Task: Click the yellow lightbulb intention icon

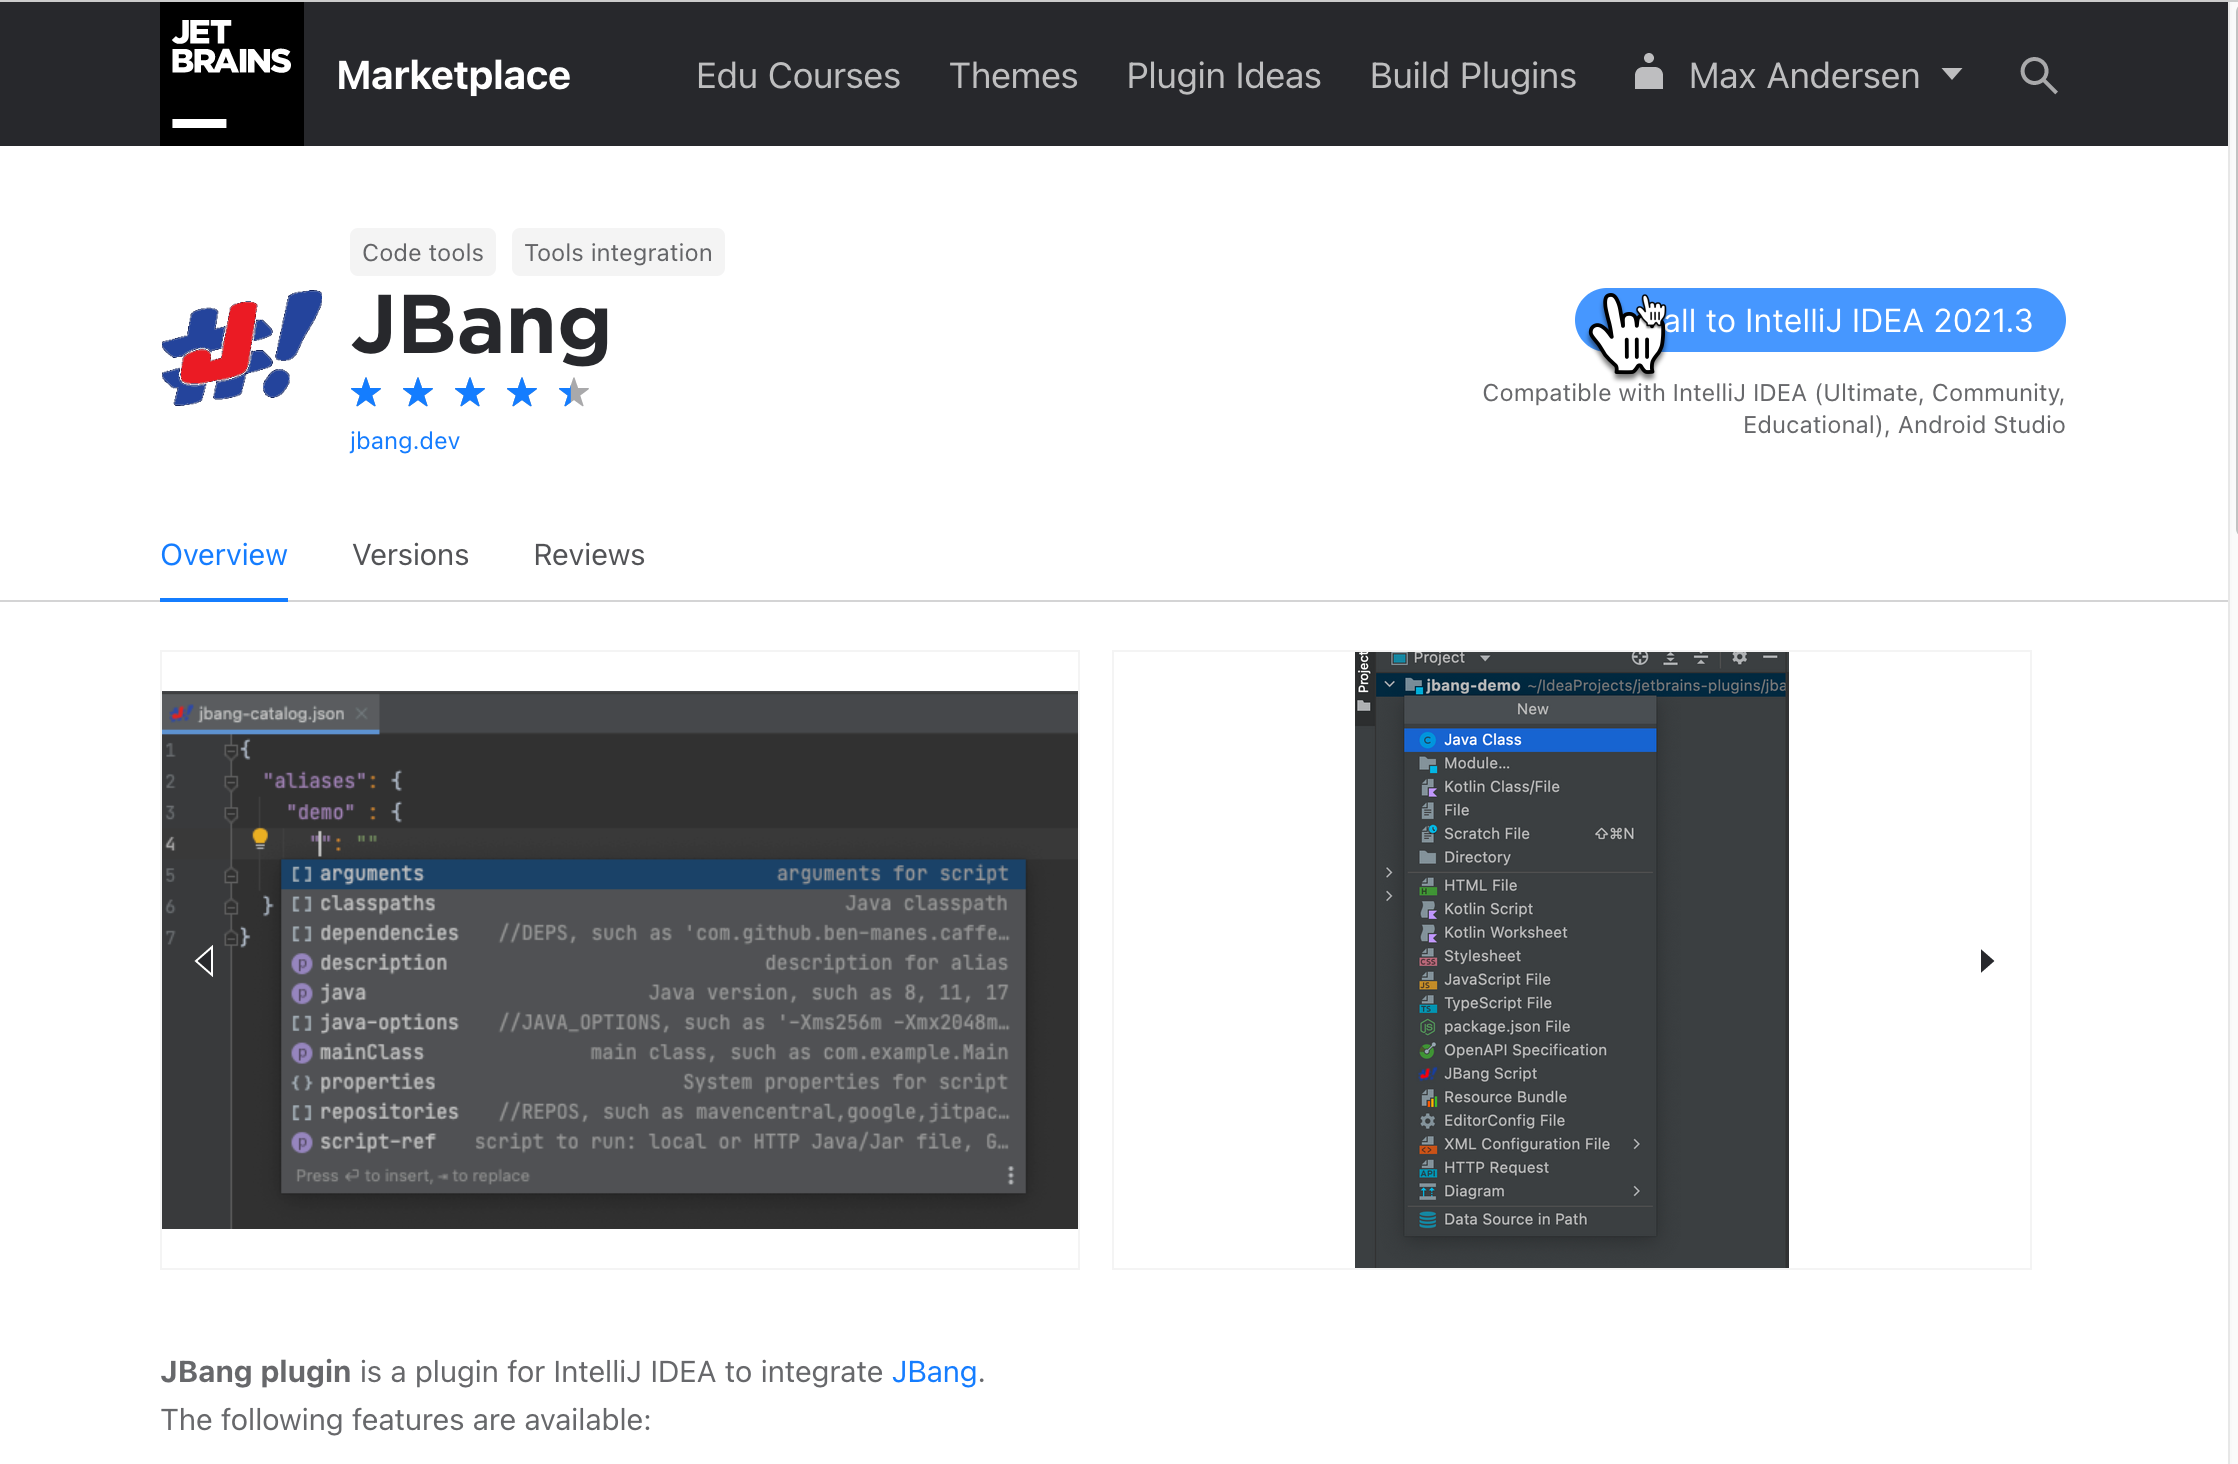Action: pyautogui.click(x=260, y=838)
